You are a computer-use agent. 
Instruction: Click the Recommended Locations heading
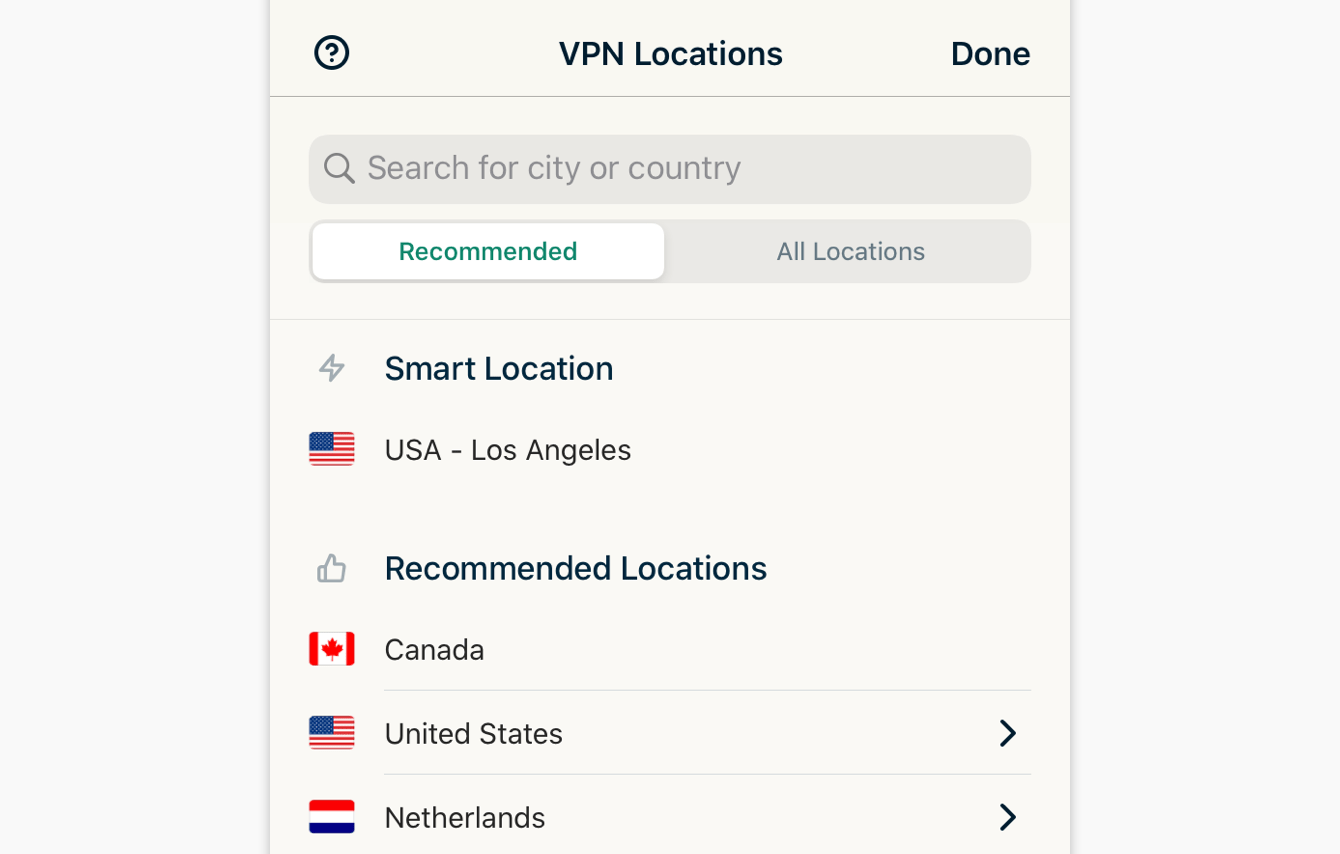tap(575, 567)
